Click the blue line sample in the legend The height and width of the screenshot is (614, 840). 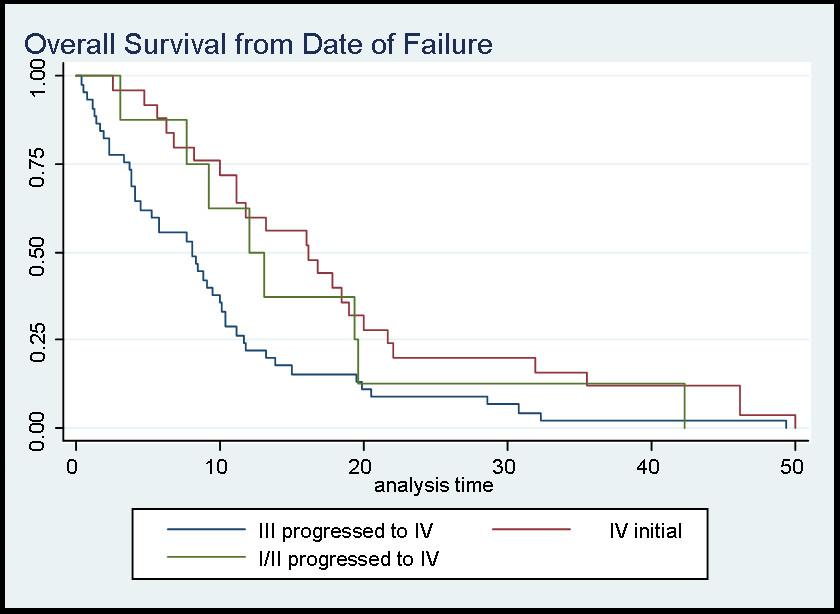(207, 530)
